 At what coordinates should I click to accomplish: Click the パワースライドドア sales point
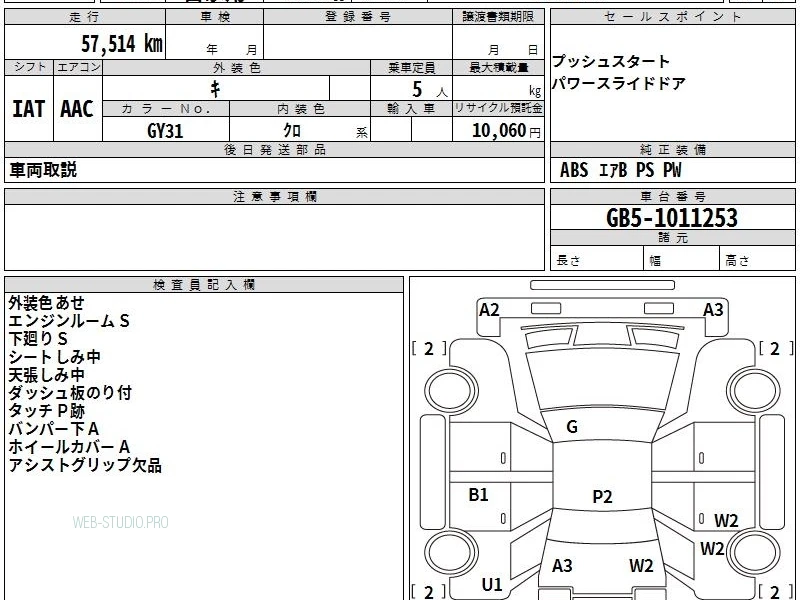click(619, 83)
